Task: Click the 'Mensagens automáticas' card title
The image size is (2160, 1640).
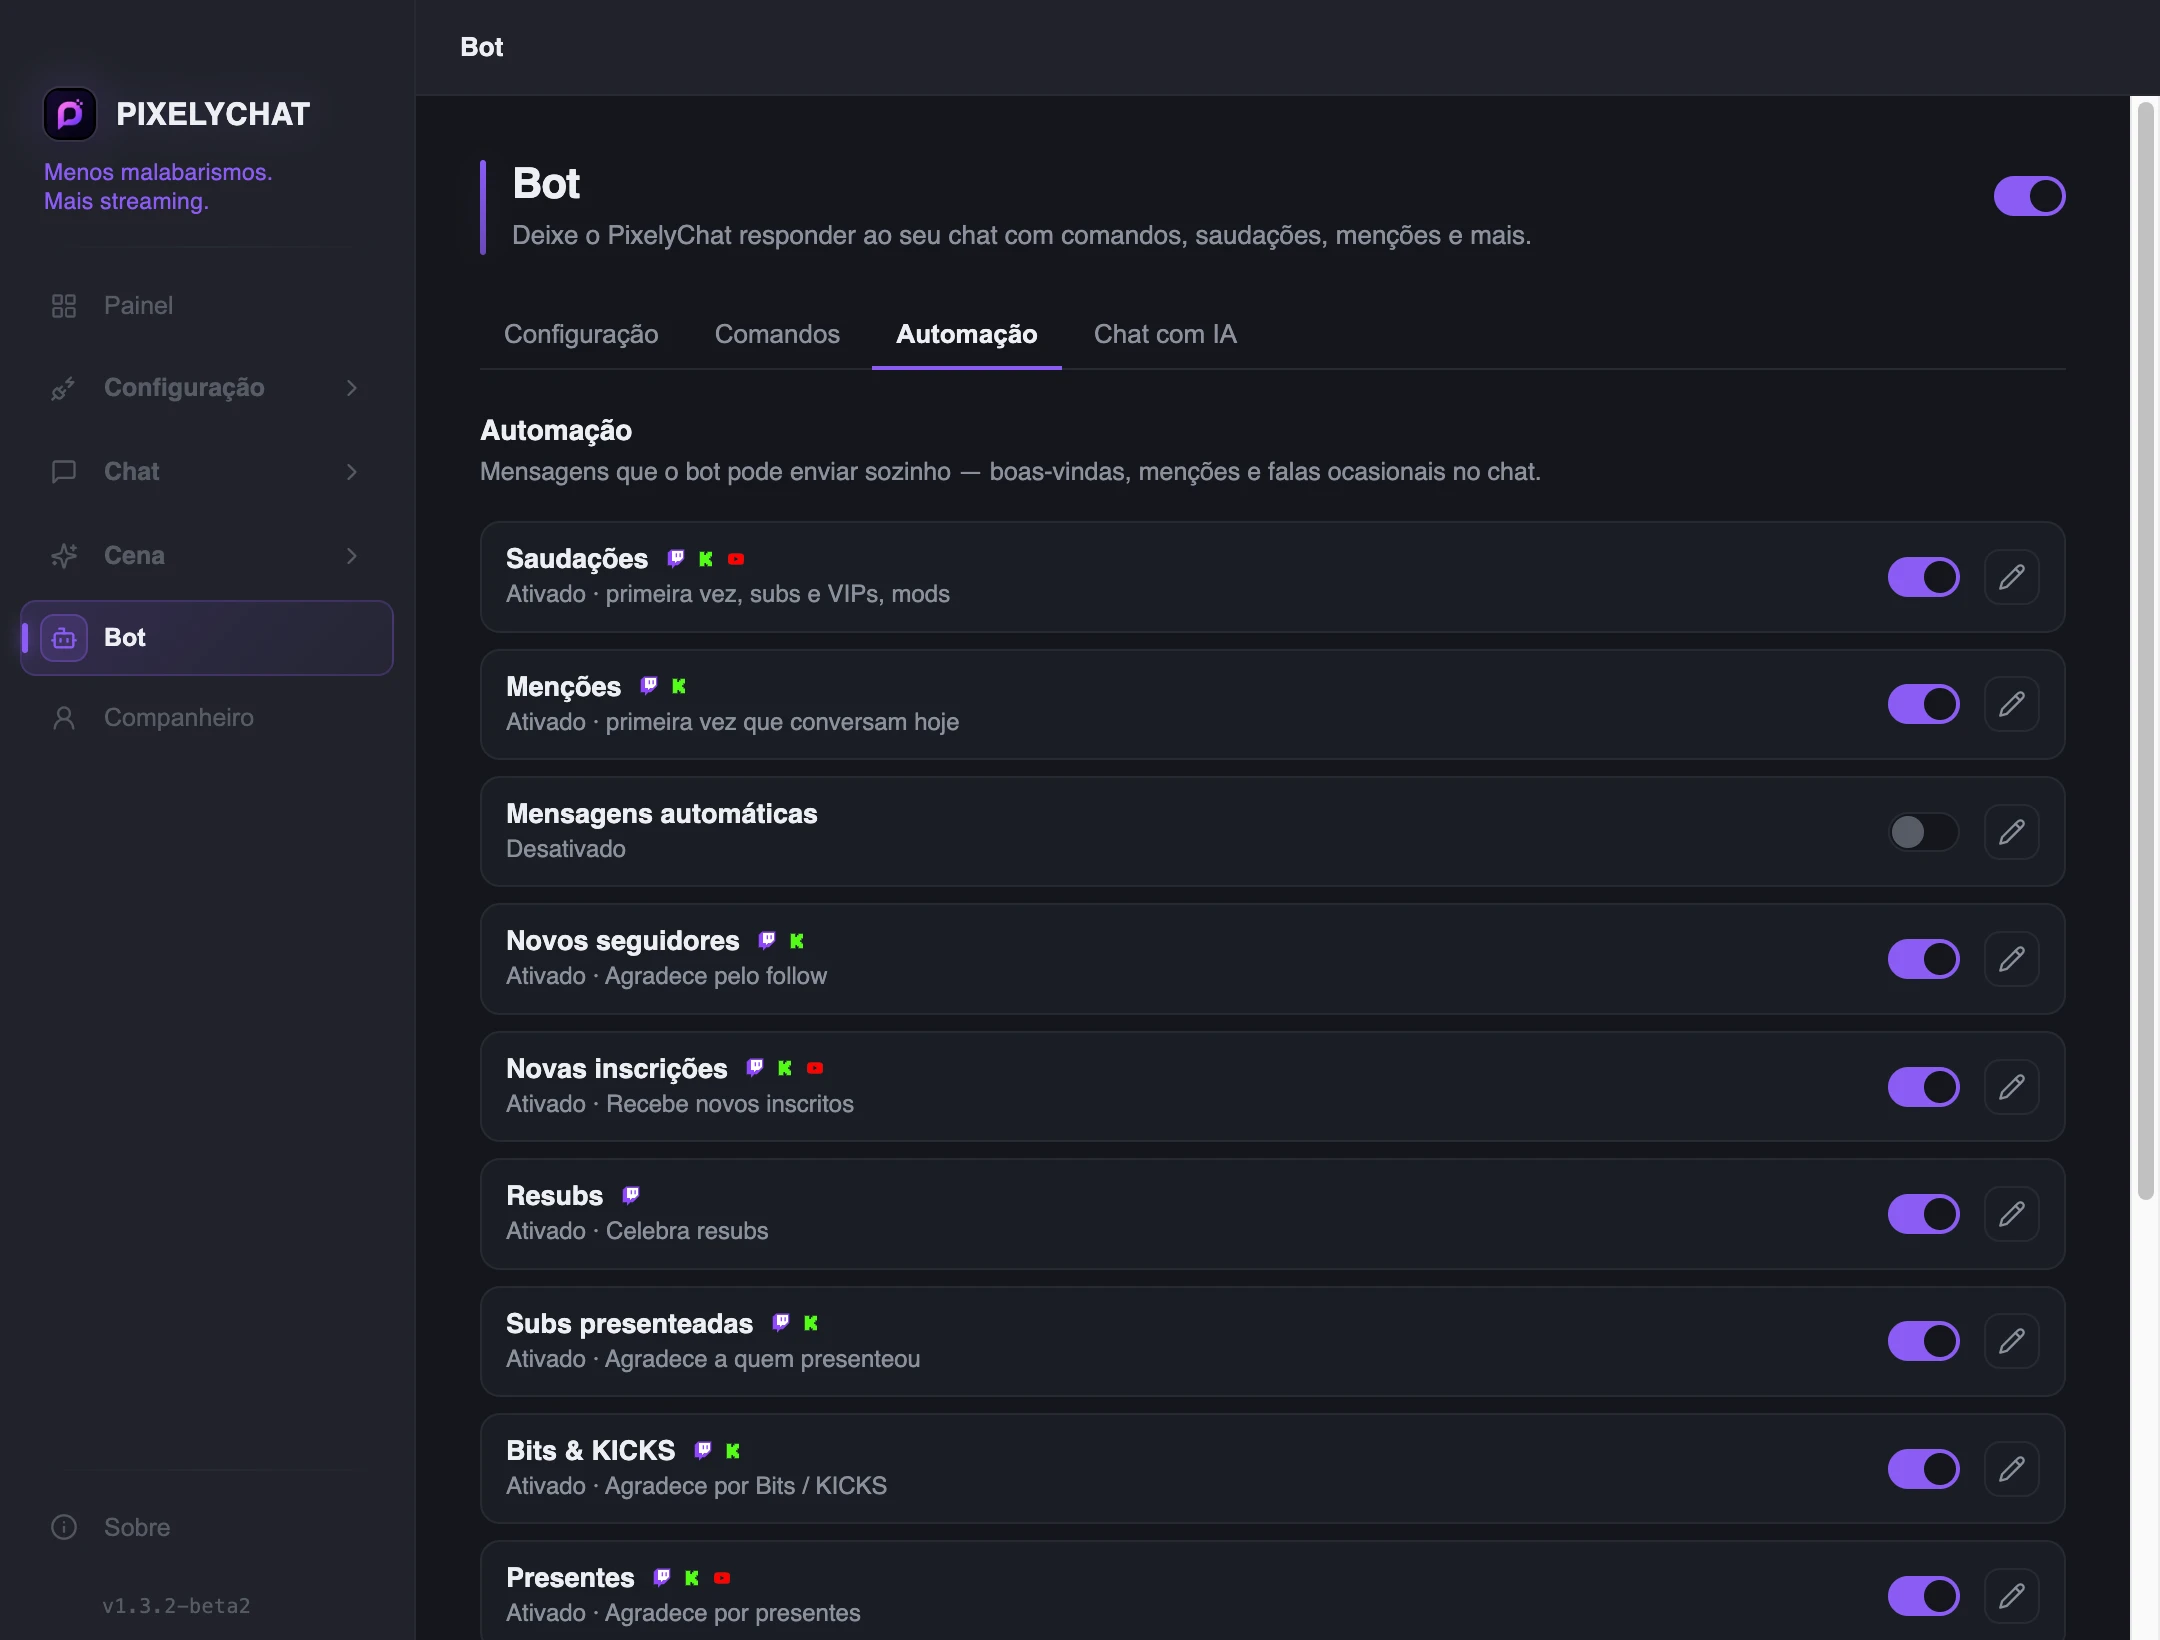Action: pos(662,814)
